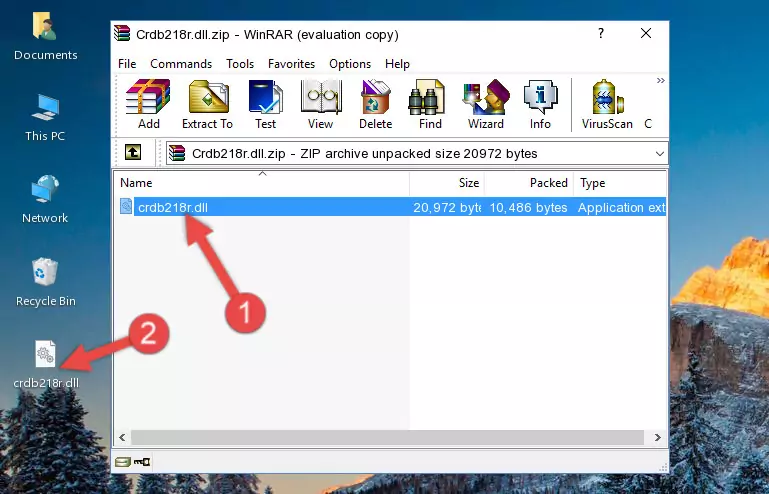Click the drive icon in status bar
Image resolution: width=769 pixels, height=494 pixels.
(123, 462)
